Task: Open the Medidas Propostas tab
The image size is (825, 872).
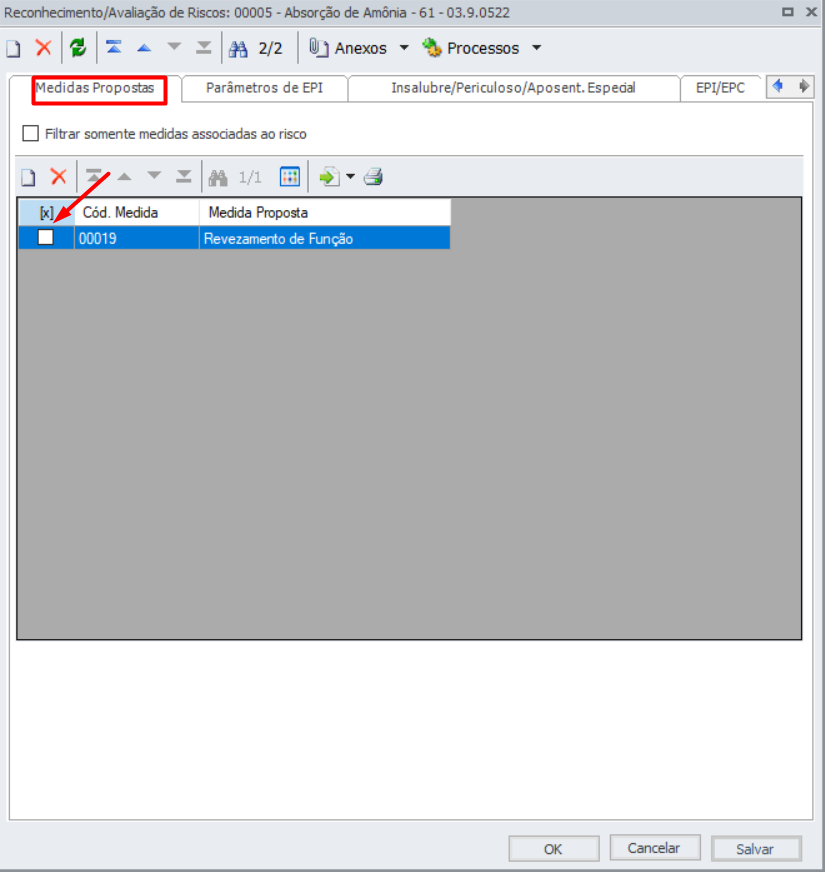Action: [x=95, y=88]
